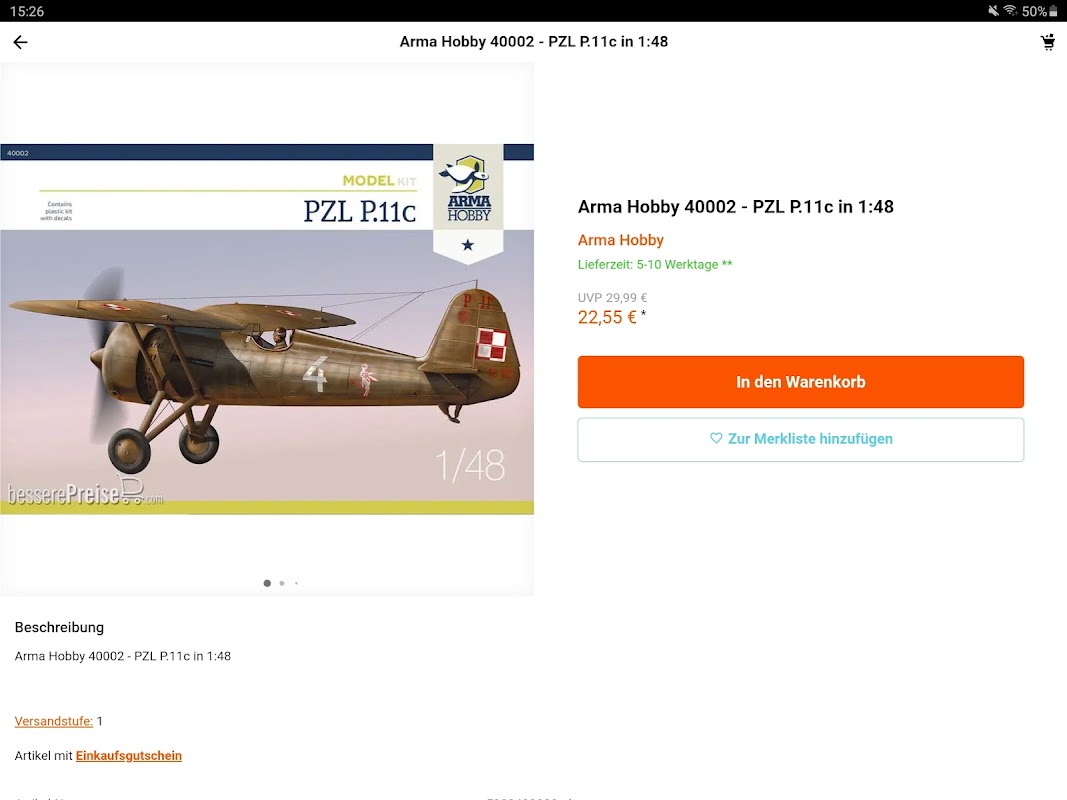Click the Lieferzeit 5-10 Werktage text

[x=655, y=265]
